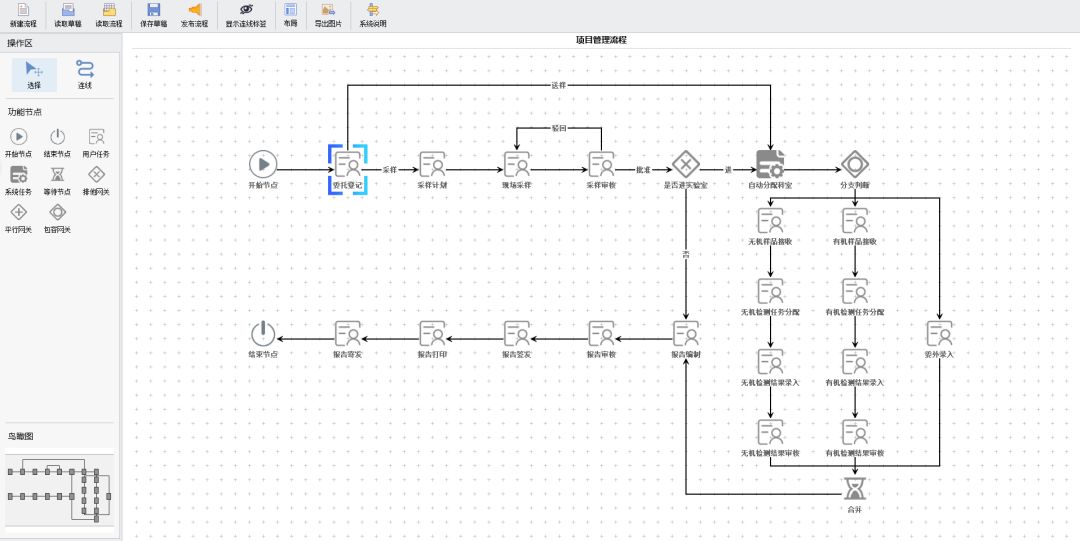
Task: Select the 自动分配科室 node on canvas
Action: (x=770, y=165)
